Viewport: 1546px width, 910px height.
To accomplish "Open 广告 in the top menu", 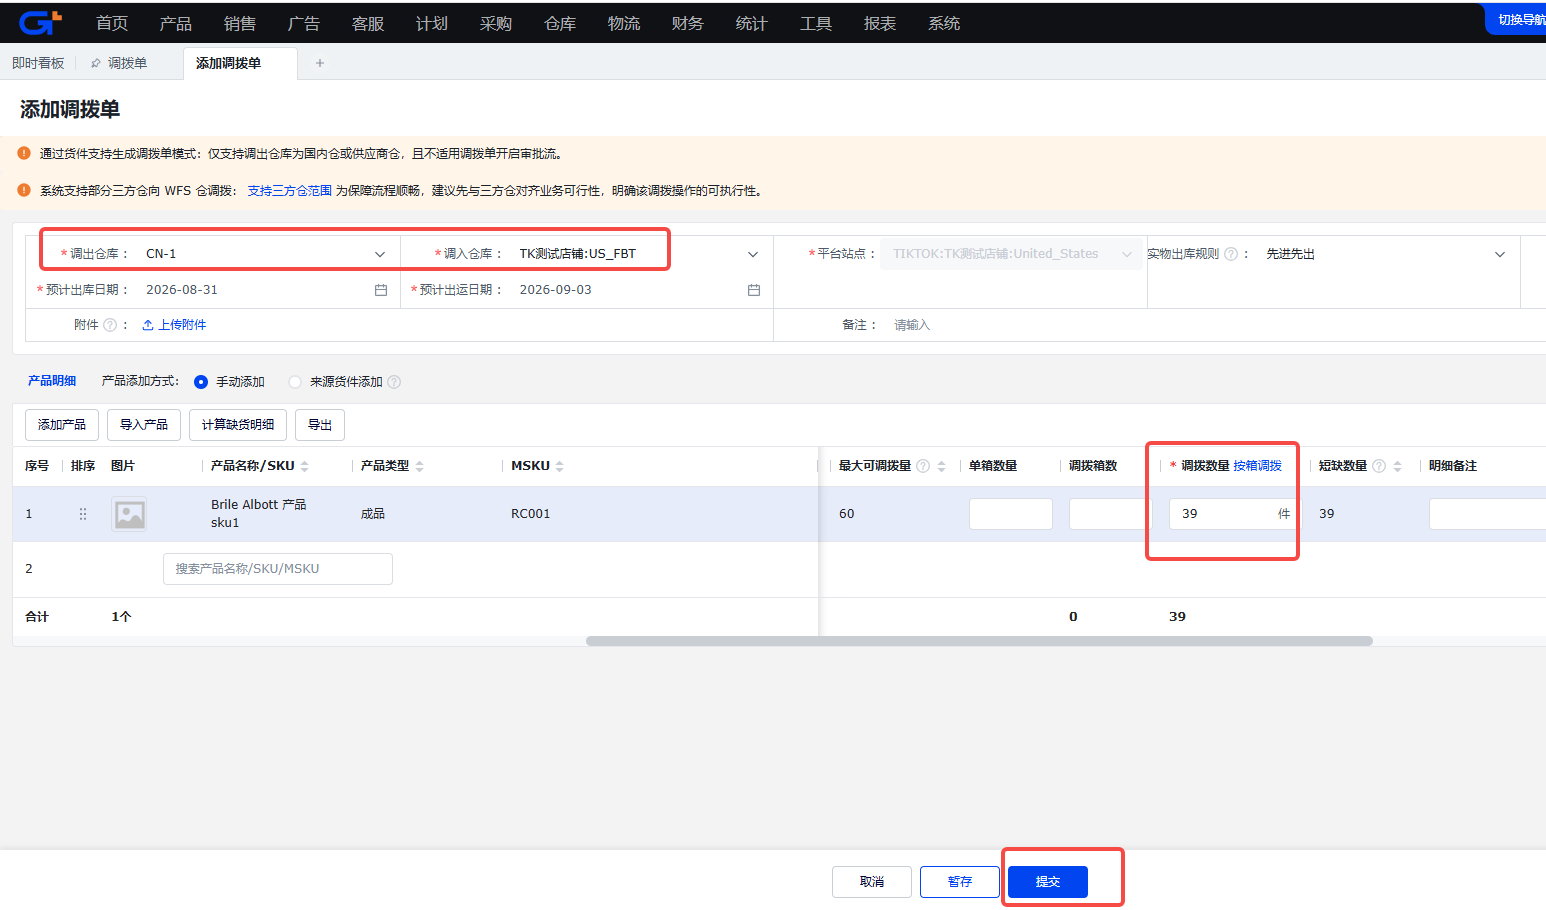I will pos(304,23).
